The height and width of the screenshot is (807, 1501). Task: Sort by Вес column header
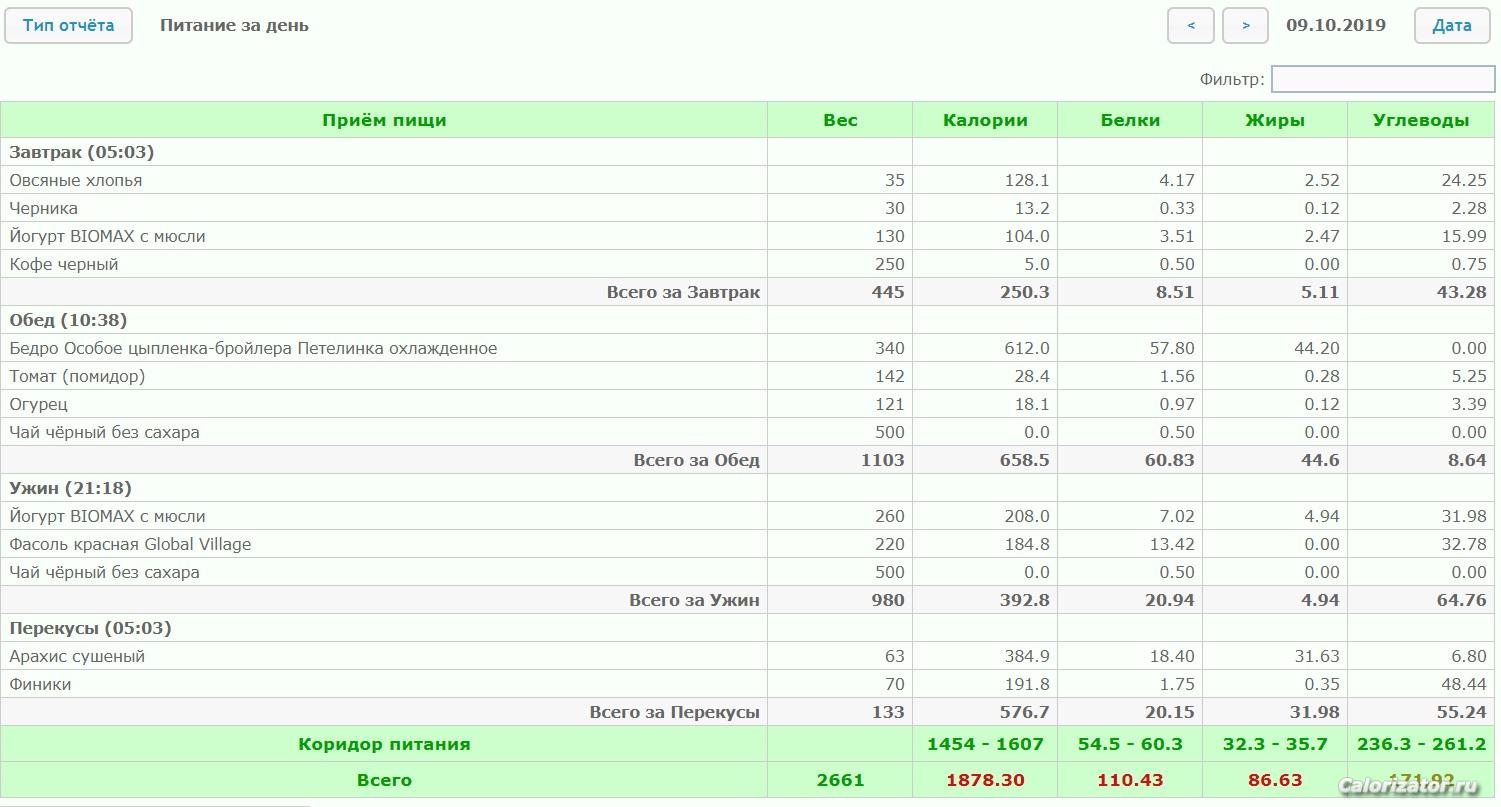tap(840, 120)
